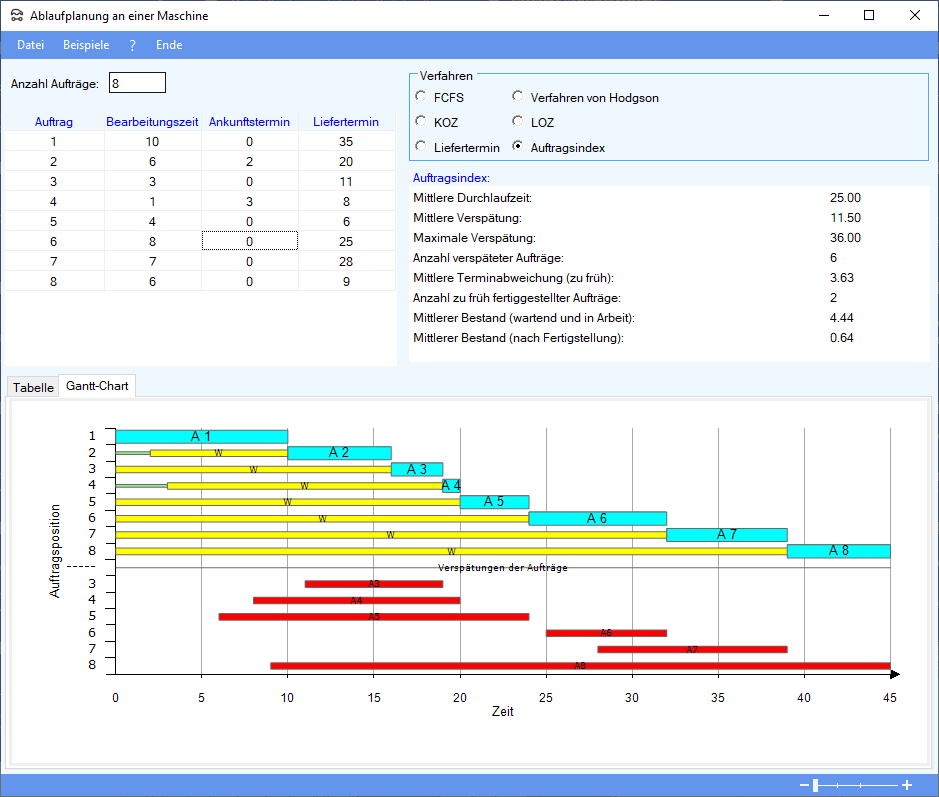The image size is (939, 797).
Task: Open the question mark help menu
Action: (132, 45)
